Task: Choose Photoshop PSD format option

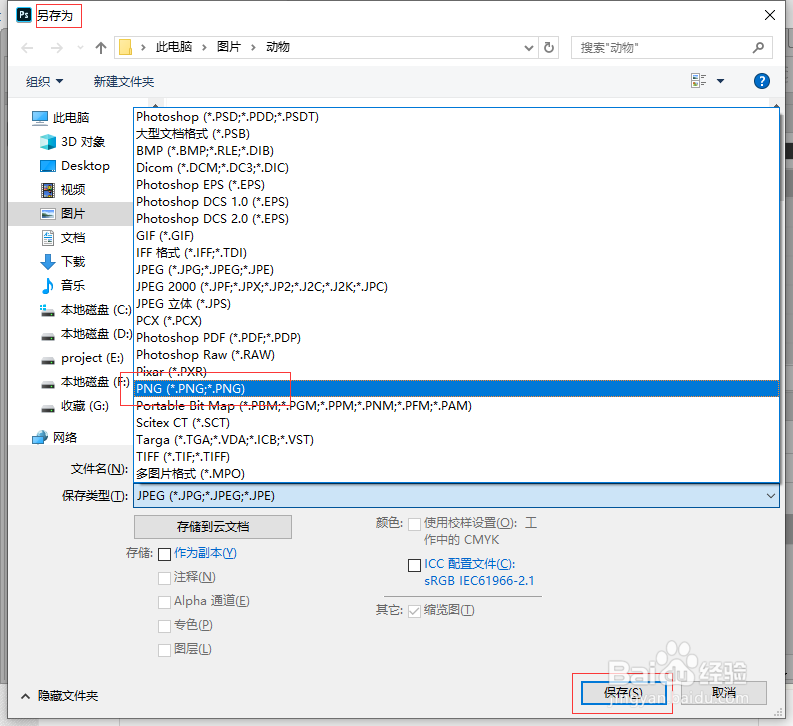Action: (x=456, y=117)
